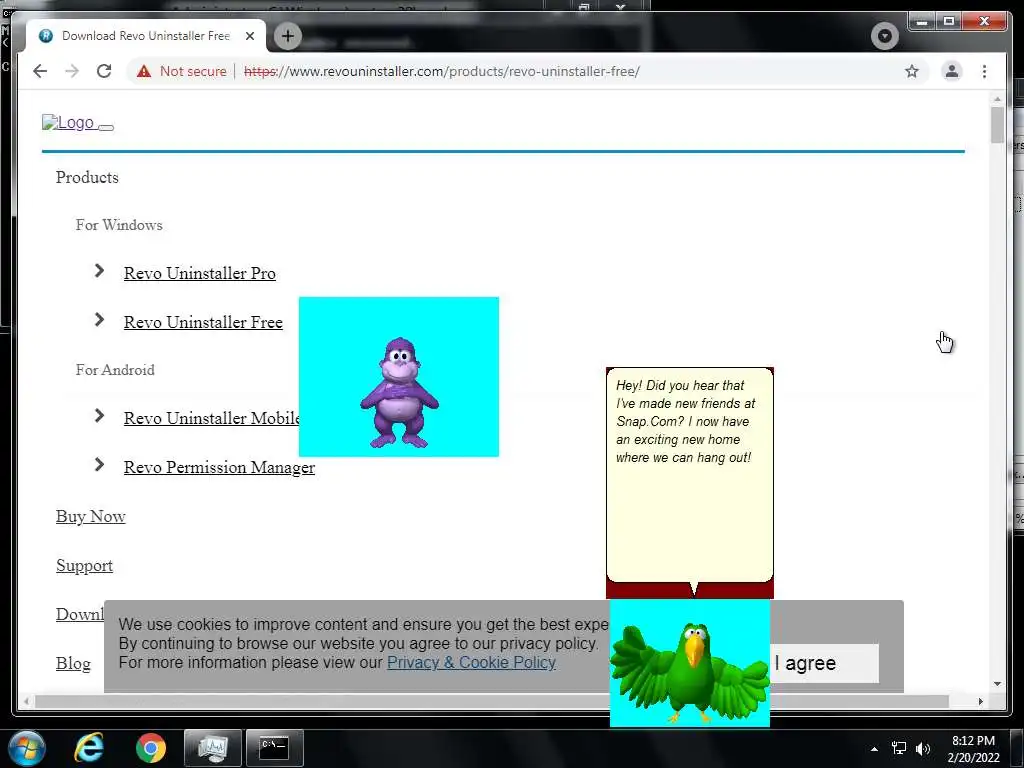
Task: Open Revo Permission Manager link
Action: click(x=219, y=467)
